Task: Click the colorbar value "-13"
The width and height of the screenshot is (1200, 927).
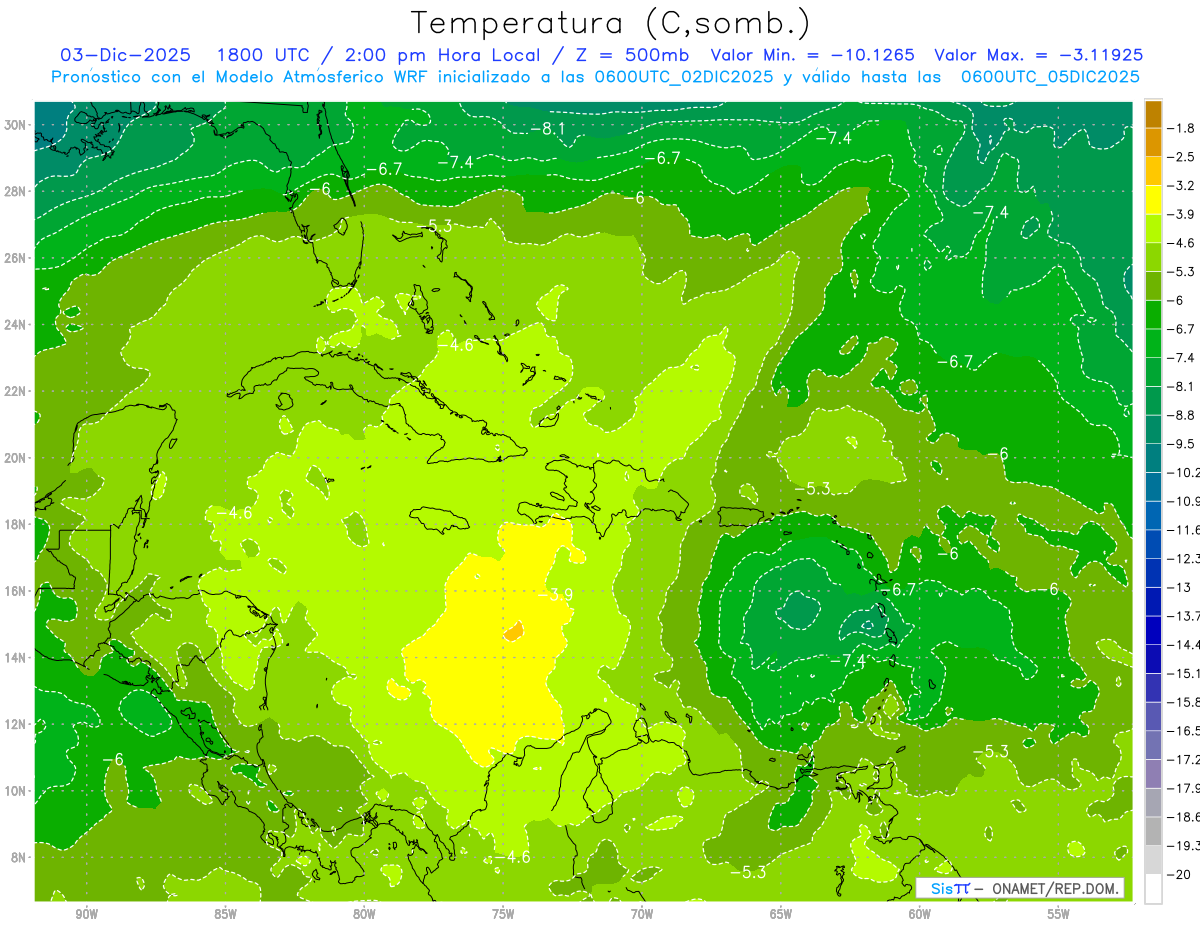Action: point(1179,587)
